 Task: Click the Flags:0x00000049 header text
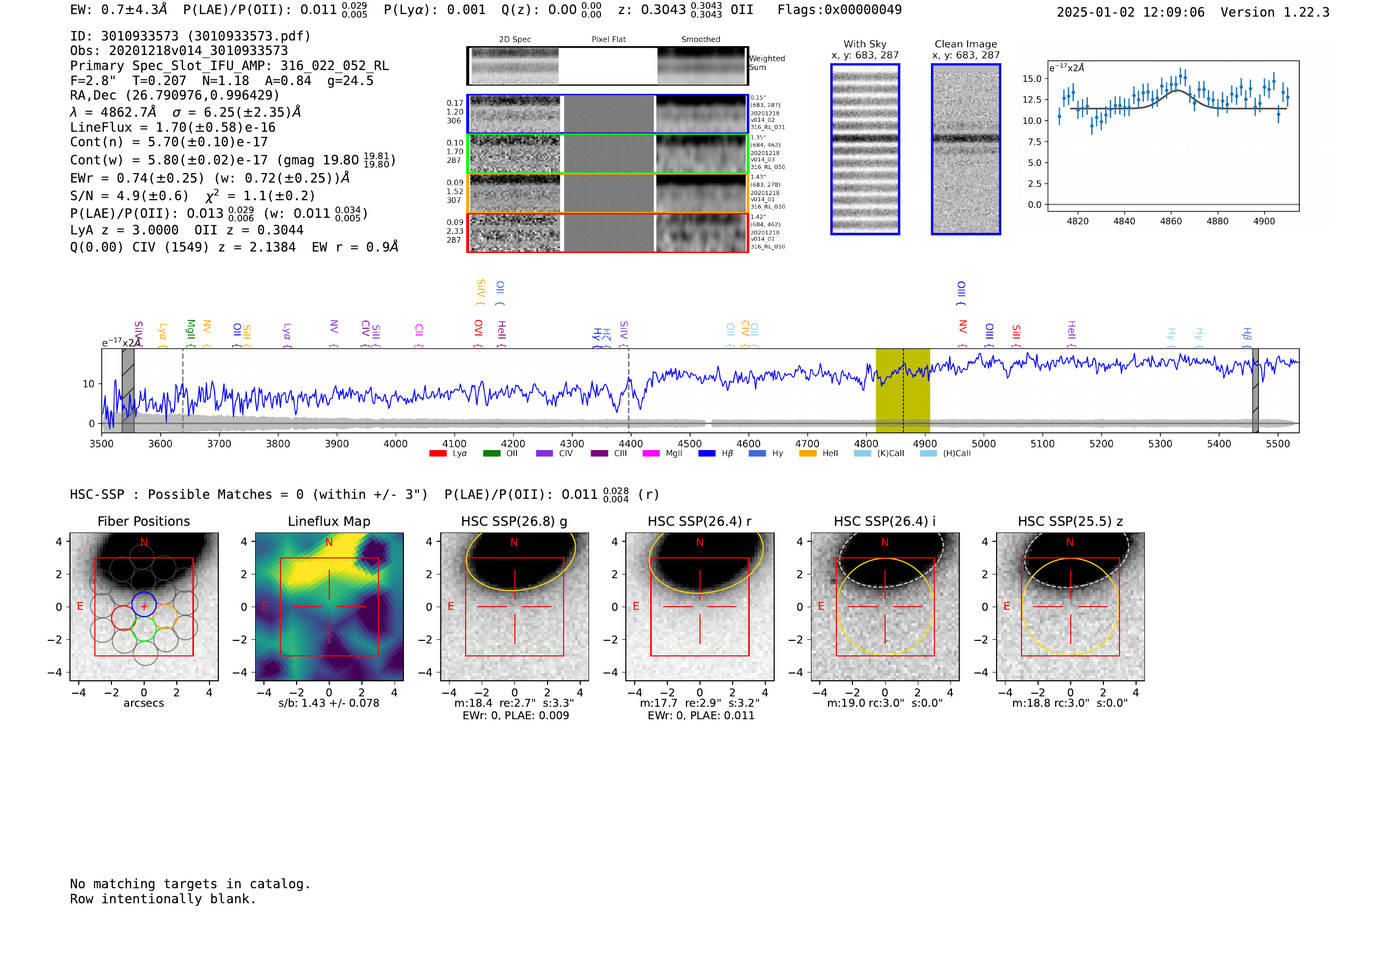(839, 10)
